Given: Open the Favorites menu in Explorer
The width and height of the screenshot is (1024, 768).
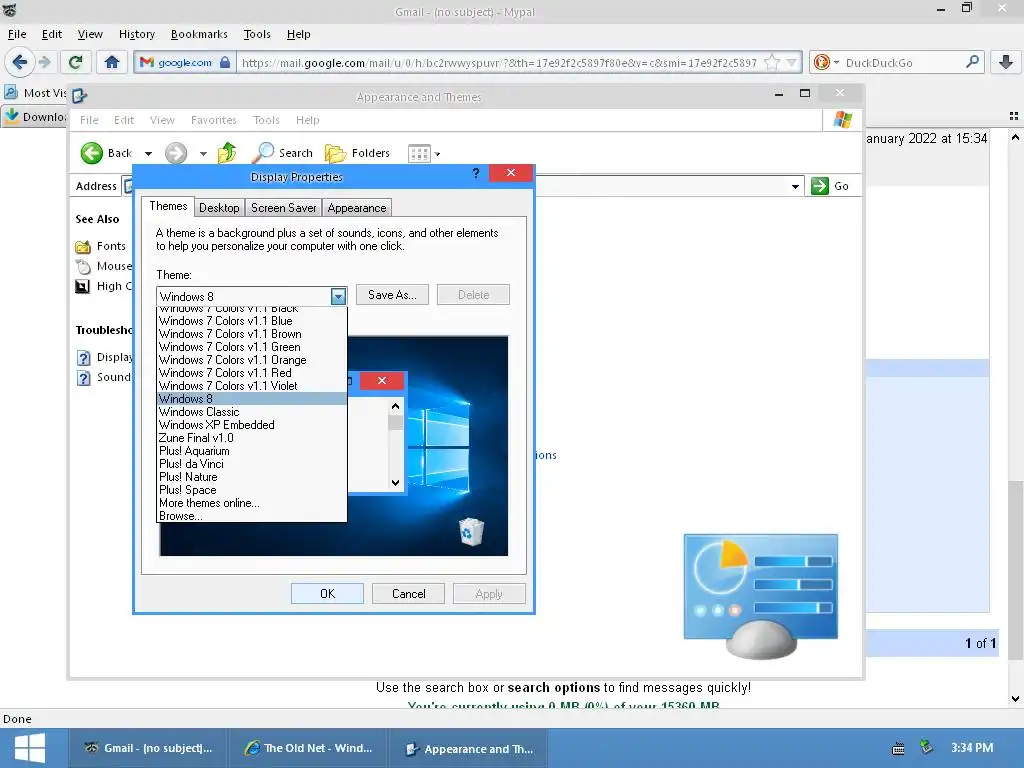Looking at the screenshot, I should click(214, 120).
